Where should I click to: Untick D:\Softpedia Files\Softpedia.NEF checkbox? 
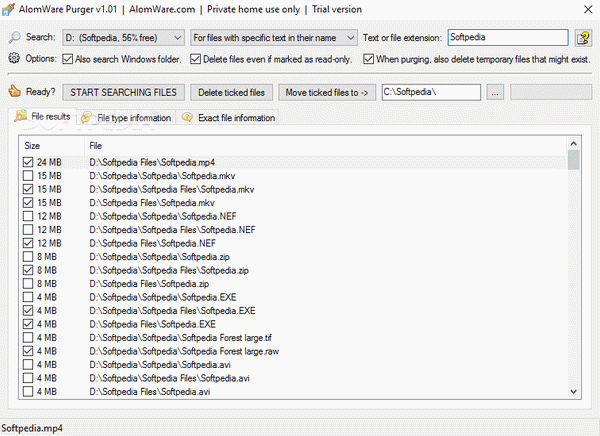(x=28, y=243)
